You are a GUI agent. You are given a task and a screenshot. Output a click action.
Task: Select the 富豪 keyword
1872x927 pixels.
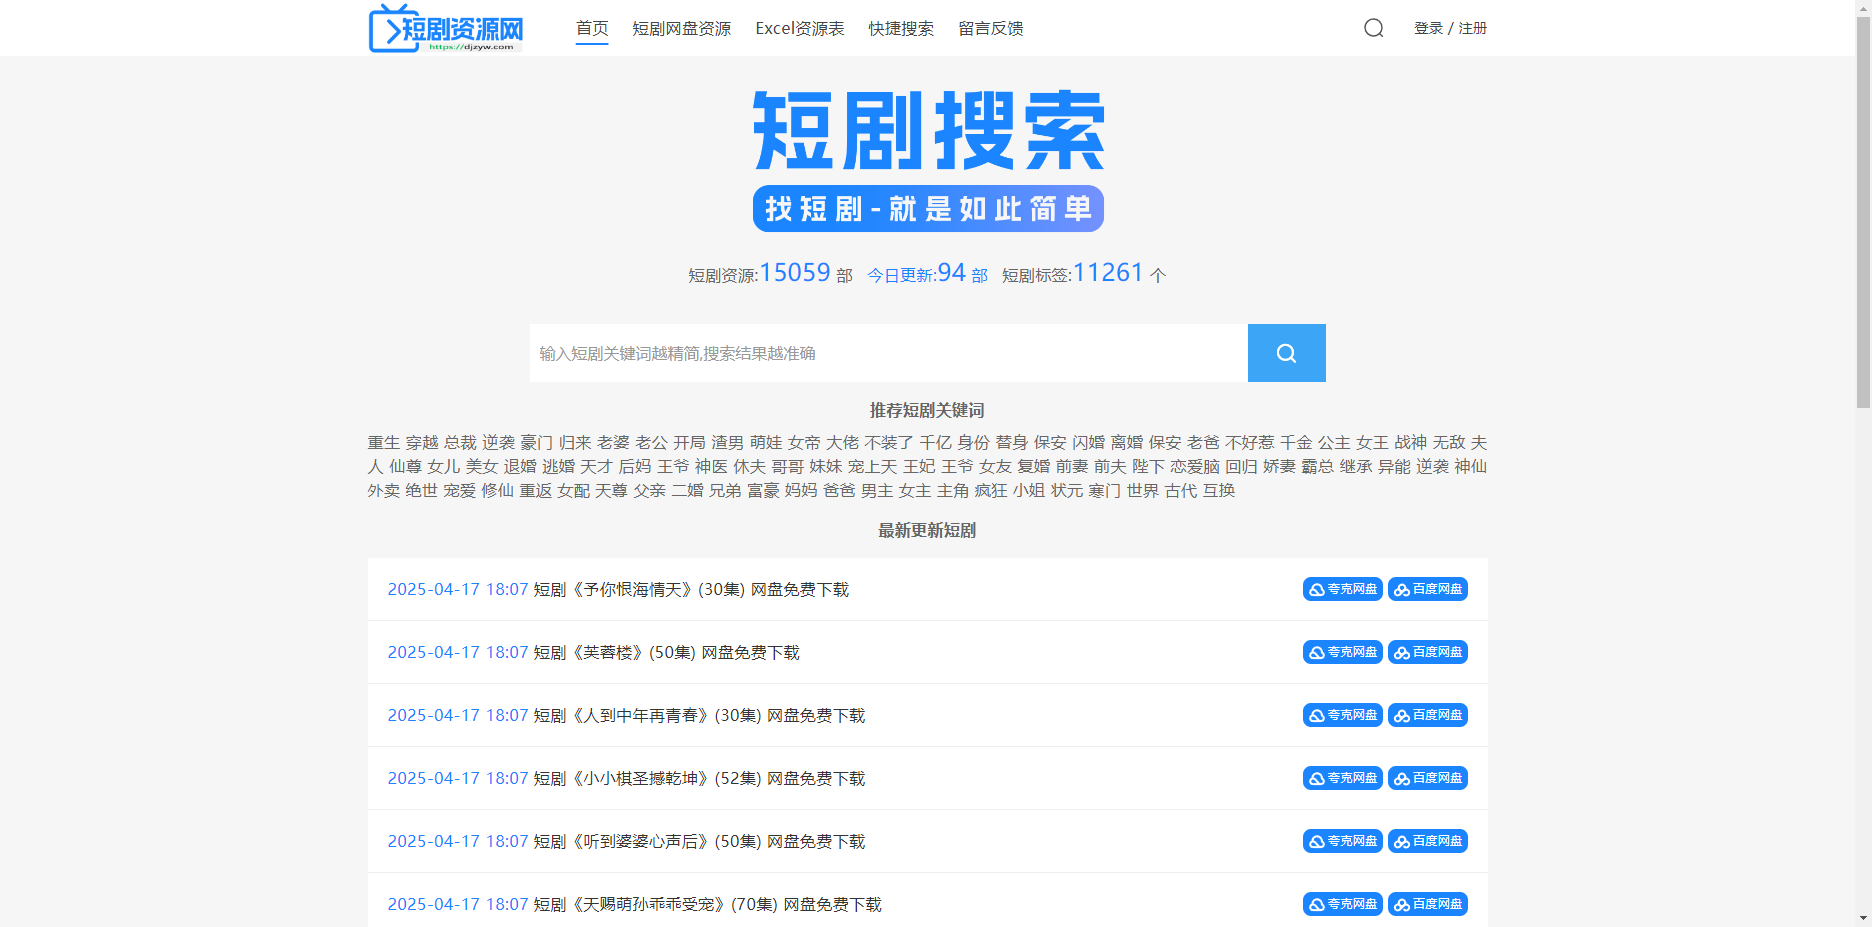pyautogui.click(x=763, y=490)
